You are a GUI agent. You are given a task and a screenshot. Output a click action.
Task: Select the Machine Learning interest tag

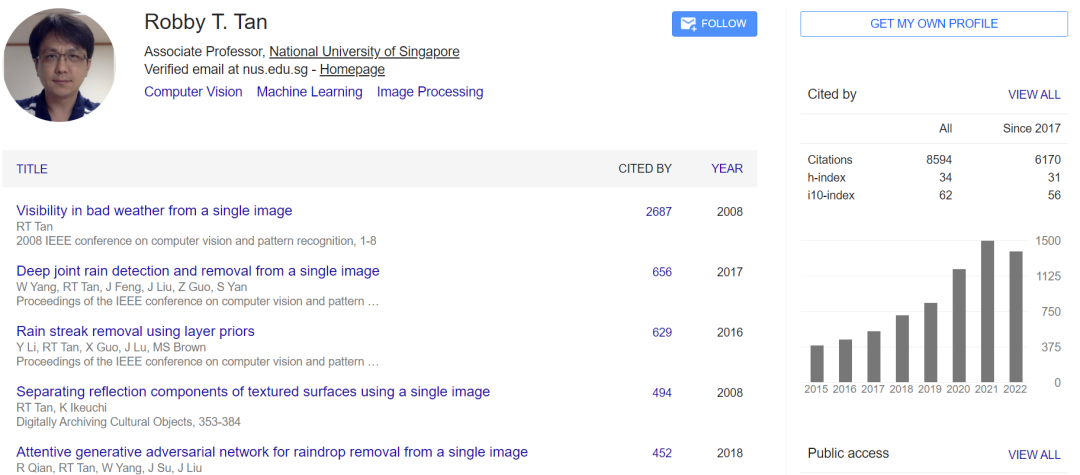(x=309, y=92)
